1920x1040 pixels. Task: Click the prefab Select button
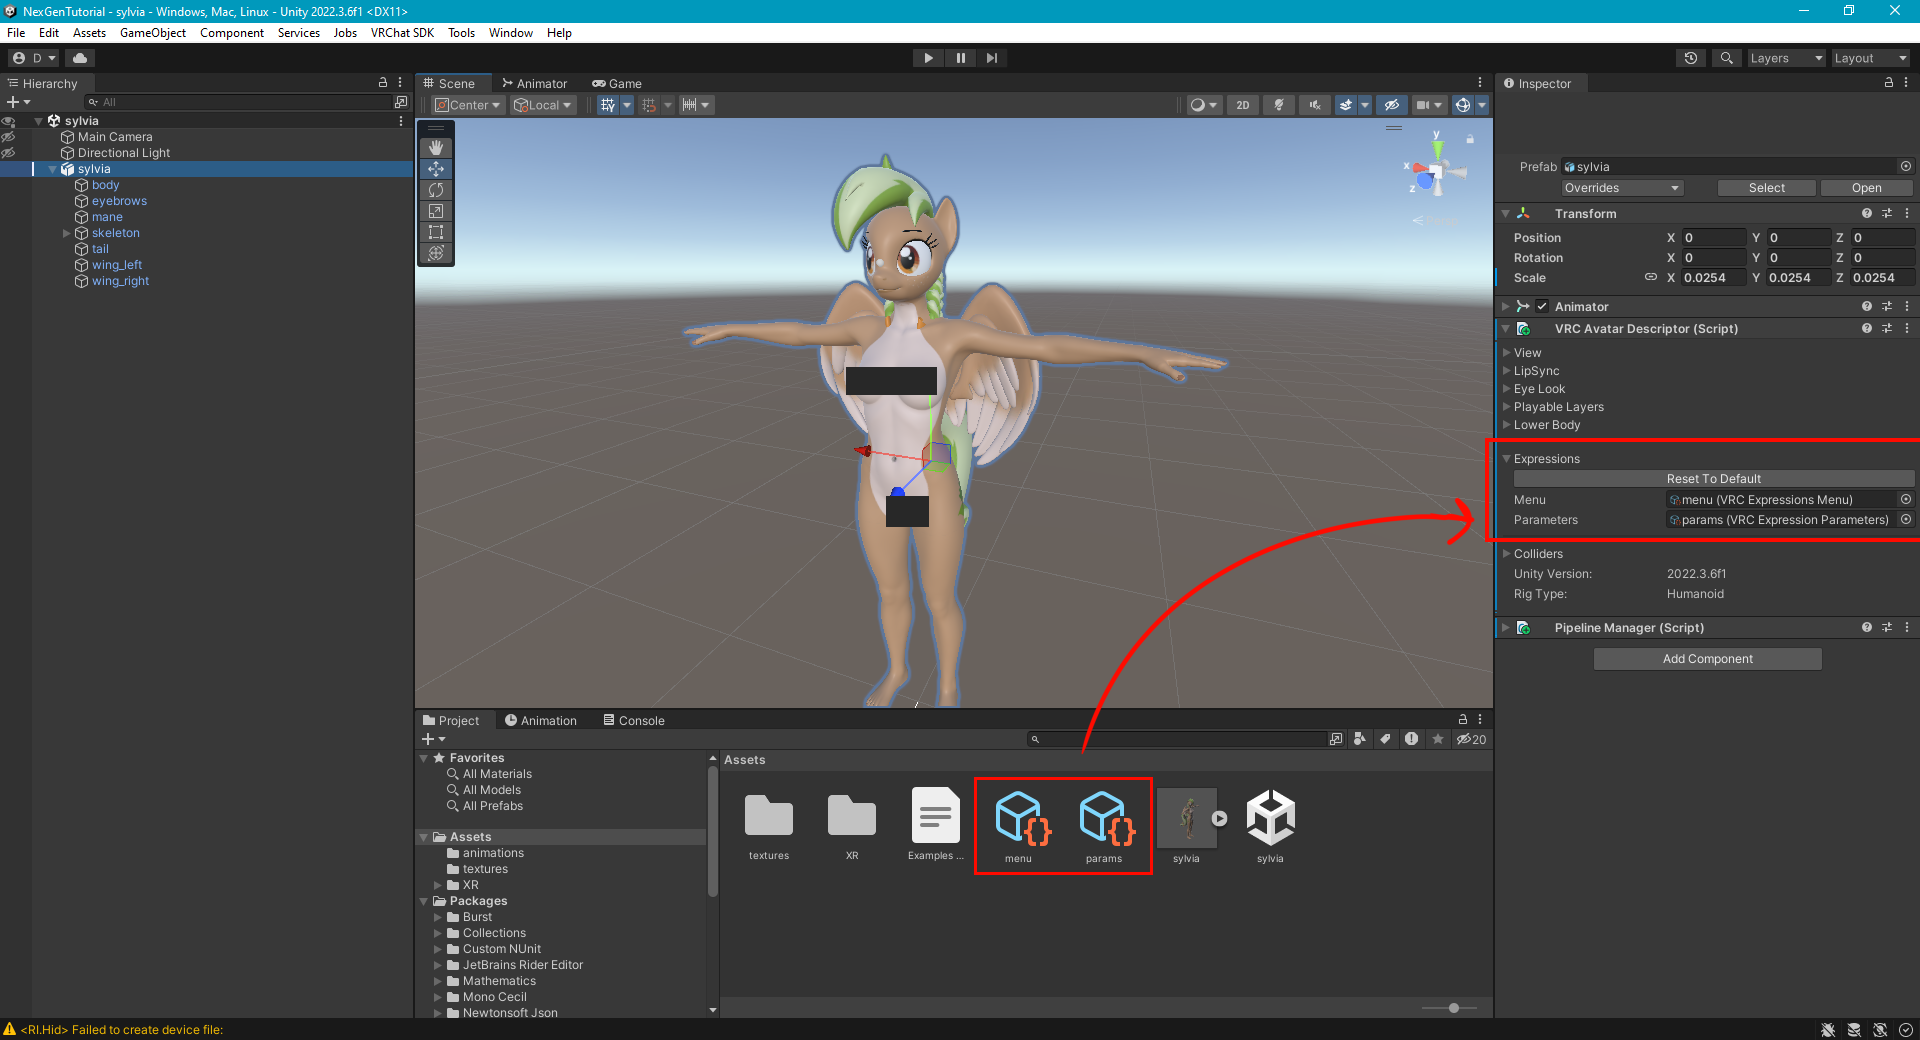(x=1767, y=188)
